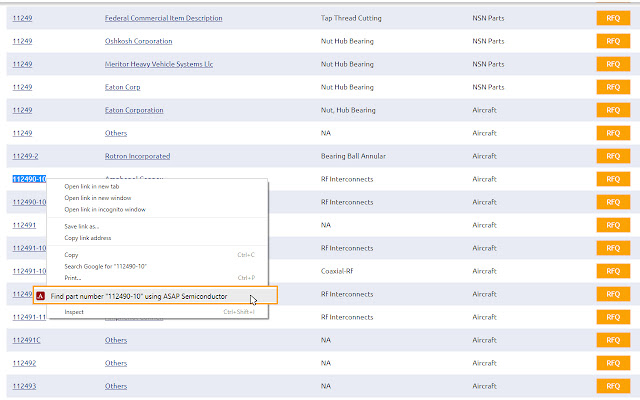This screenshot has height=400, width=640.
Task: Click the ASAP Semiconductor icon in context menu
Action: click(41, 296)
